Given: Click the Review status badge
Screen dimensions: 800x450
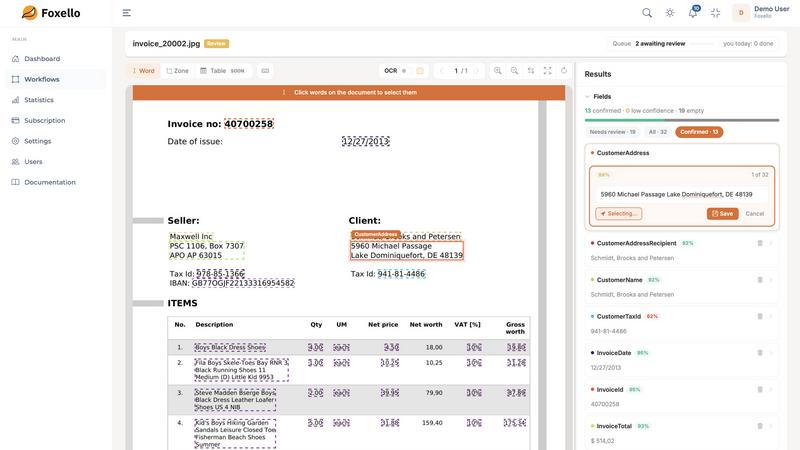Looking at the screenshot, I should 216,44.
